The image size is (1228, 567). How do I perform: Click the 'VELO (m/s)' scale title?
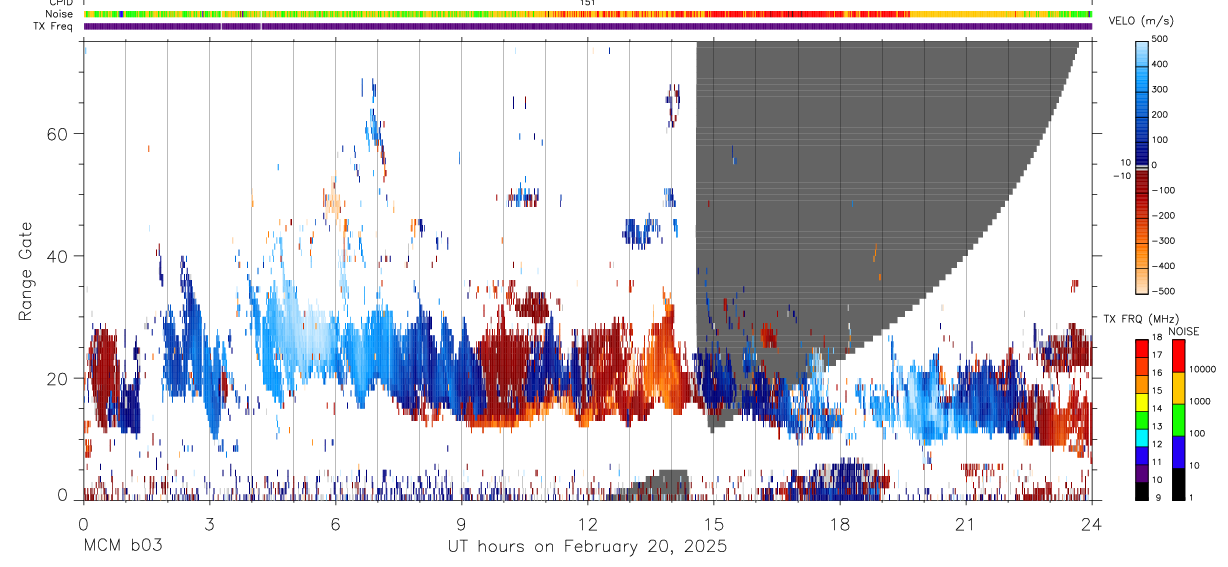(x=1140, y=21)
